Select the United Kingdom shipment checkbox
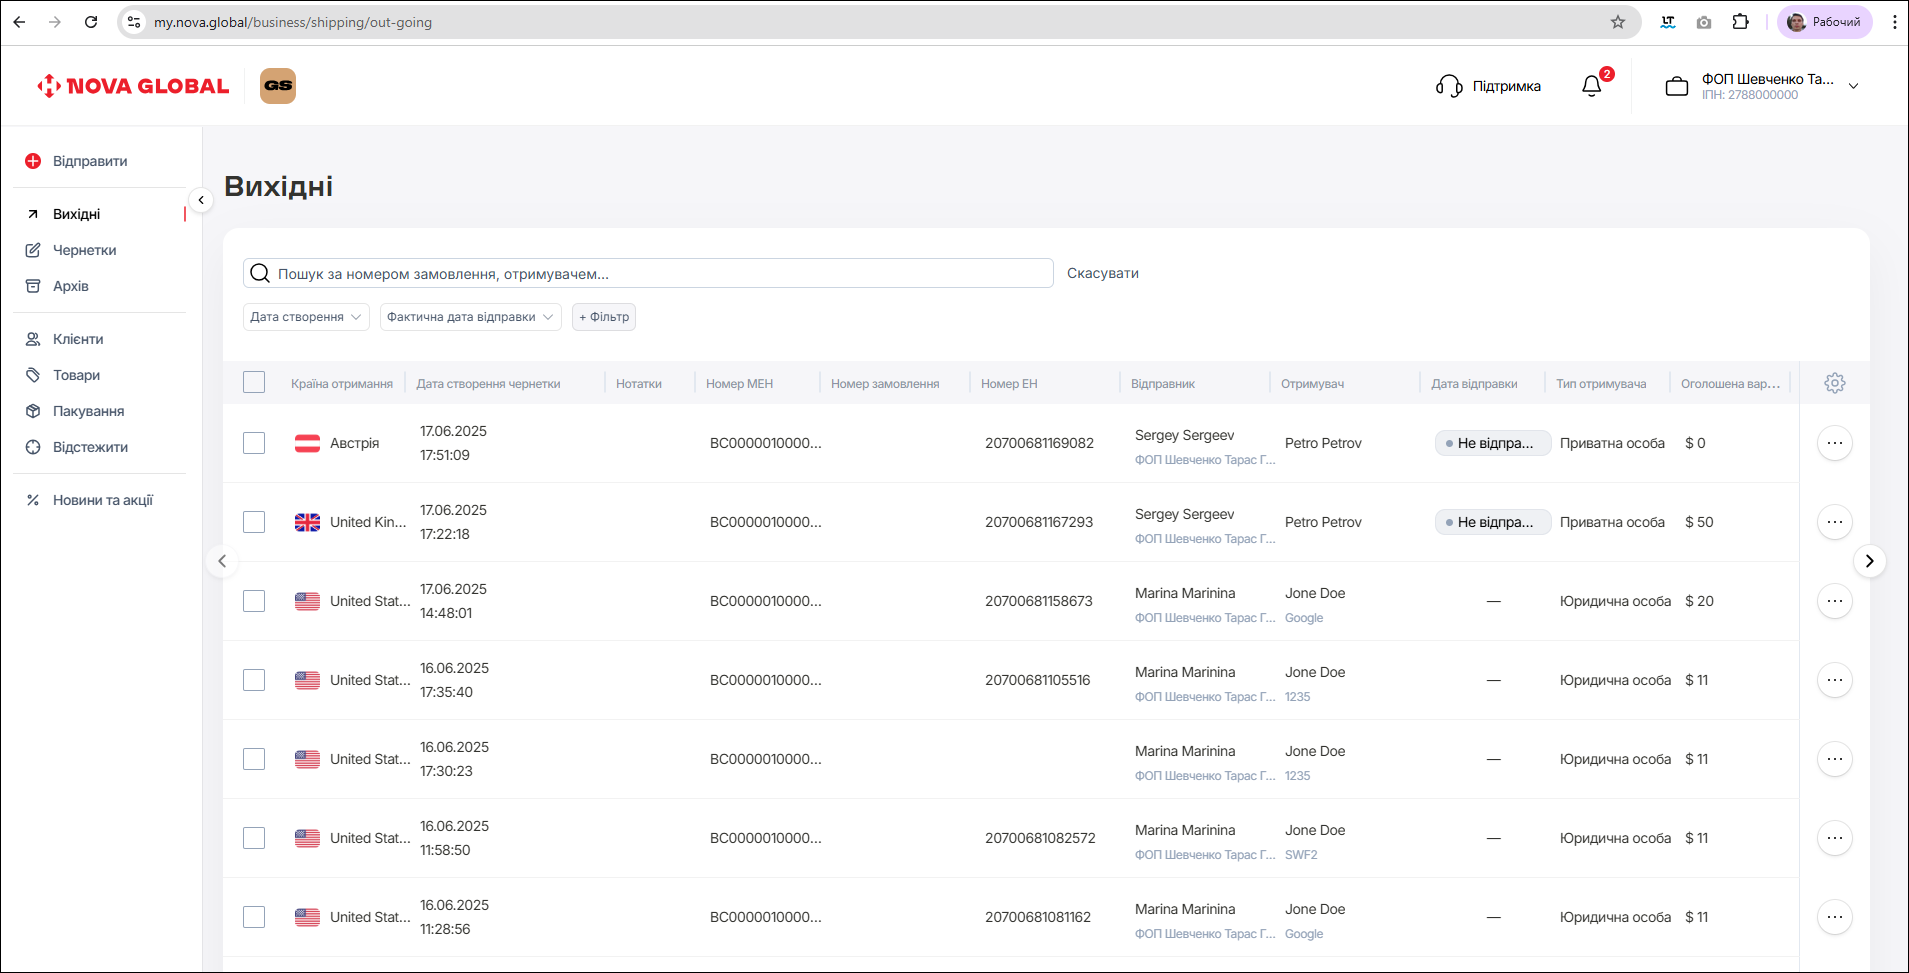This screenshot has height=973, width=1909. pyautogui.click(x=254, y=522)
